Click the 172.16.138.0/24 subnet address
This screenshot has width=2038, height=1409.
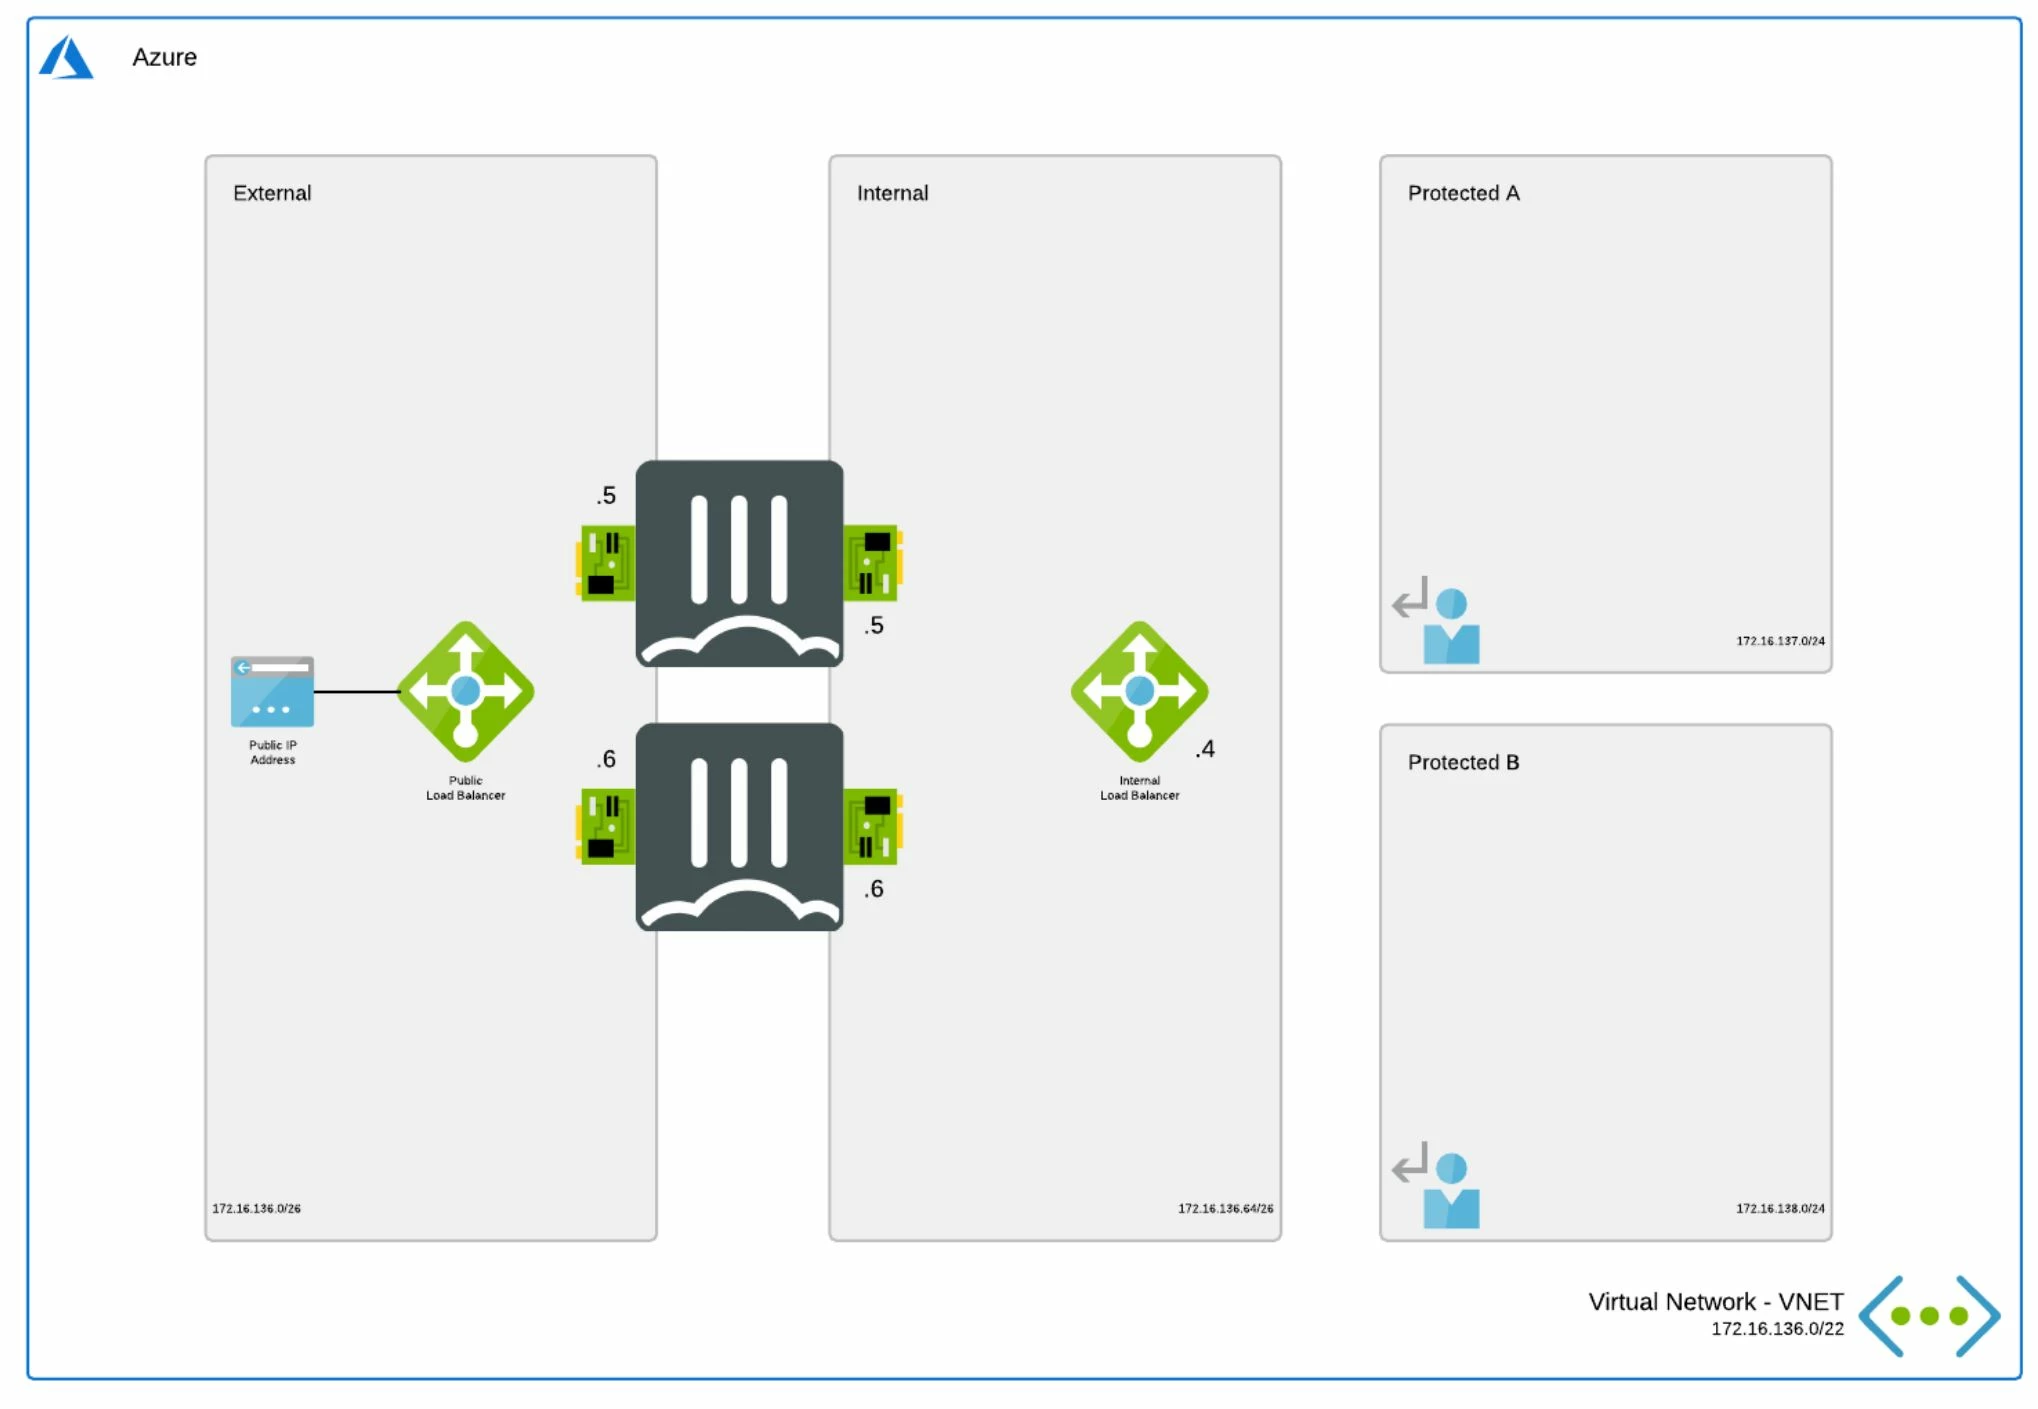point(1780,1208)
